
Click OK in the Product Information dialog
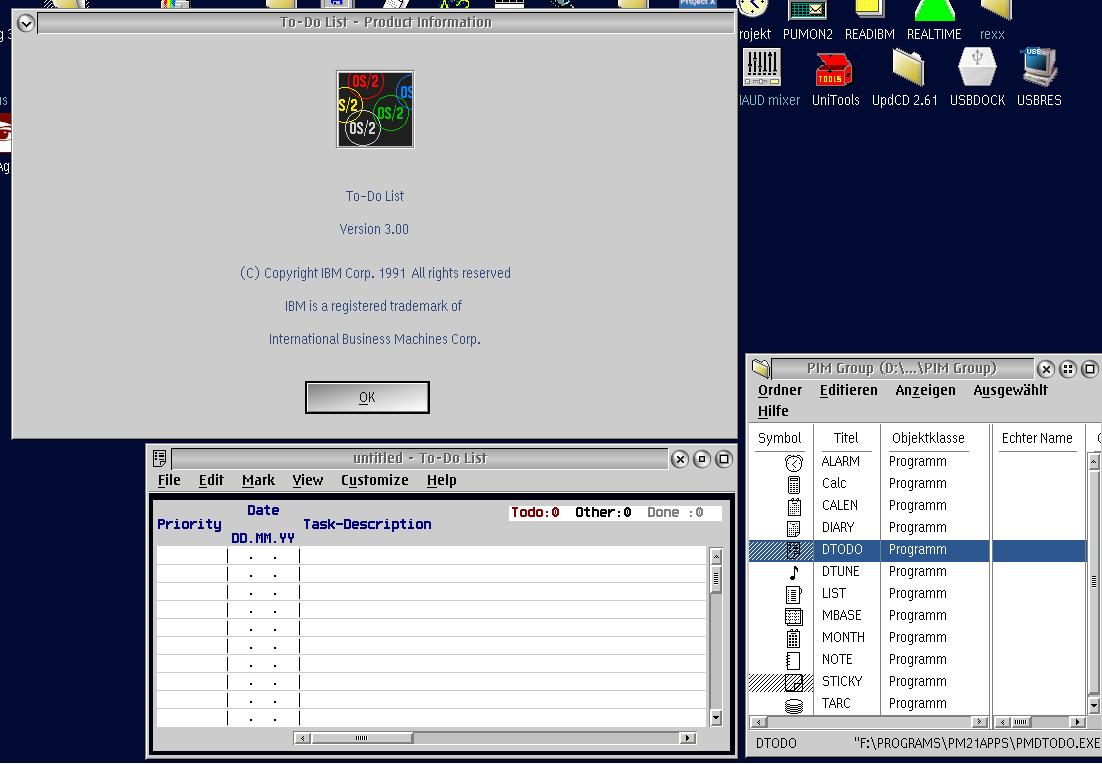(x=367, y=397)
